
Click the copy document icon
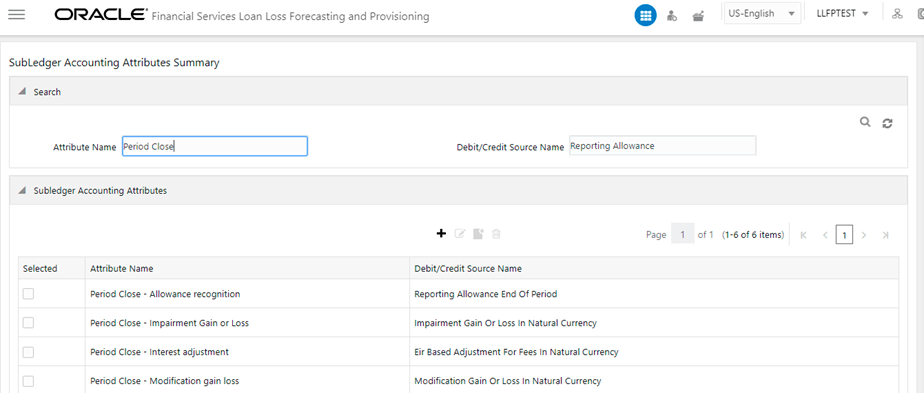(x=478, y=234)
